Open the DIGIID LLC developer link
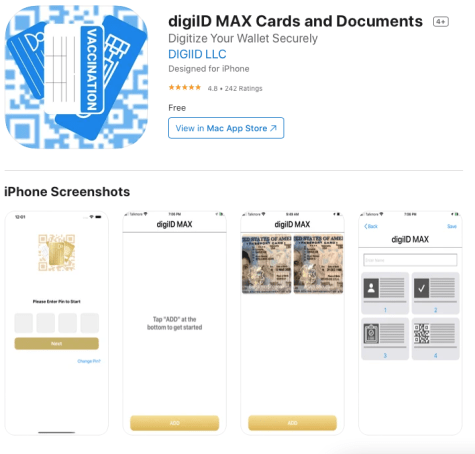This screenshot has height=454, width=475. click(197, 54)
